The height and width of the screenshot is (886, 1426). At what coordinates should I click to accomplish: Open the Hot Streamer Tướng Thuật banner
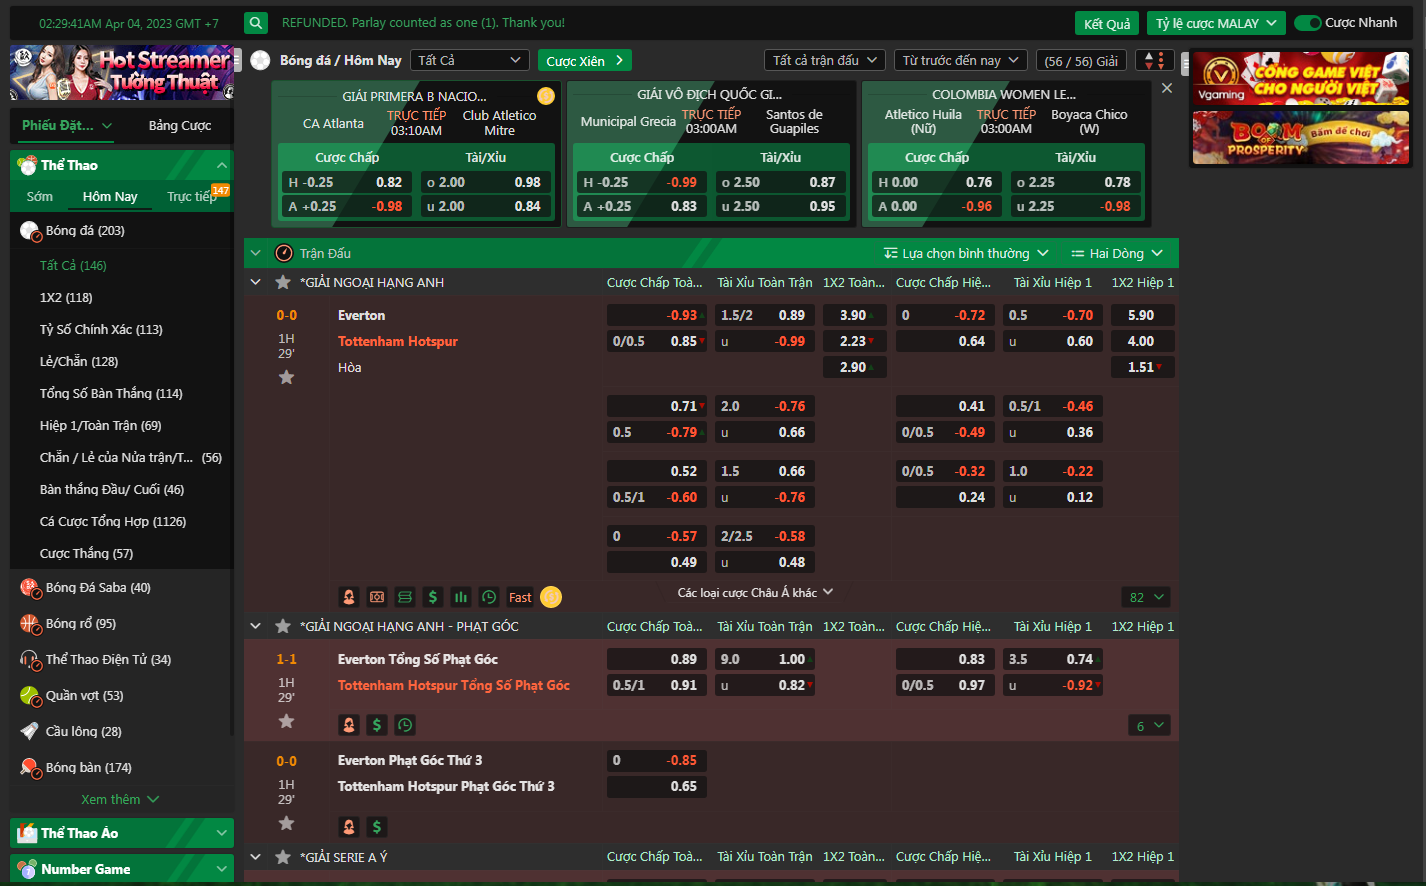pyautogui.click(x=122, y=72)
